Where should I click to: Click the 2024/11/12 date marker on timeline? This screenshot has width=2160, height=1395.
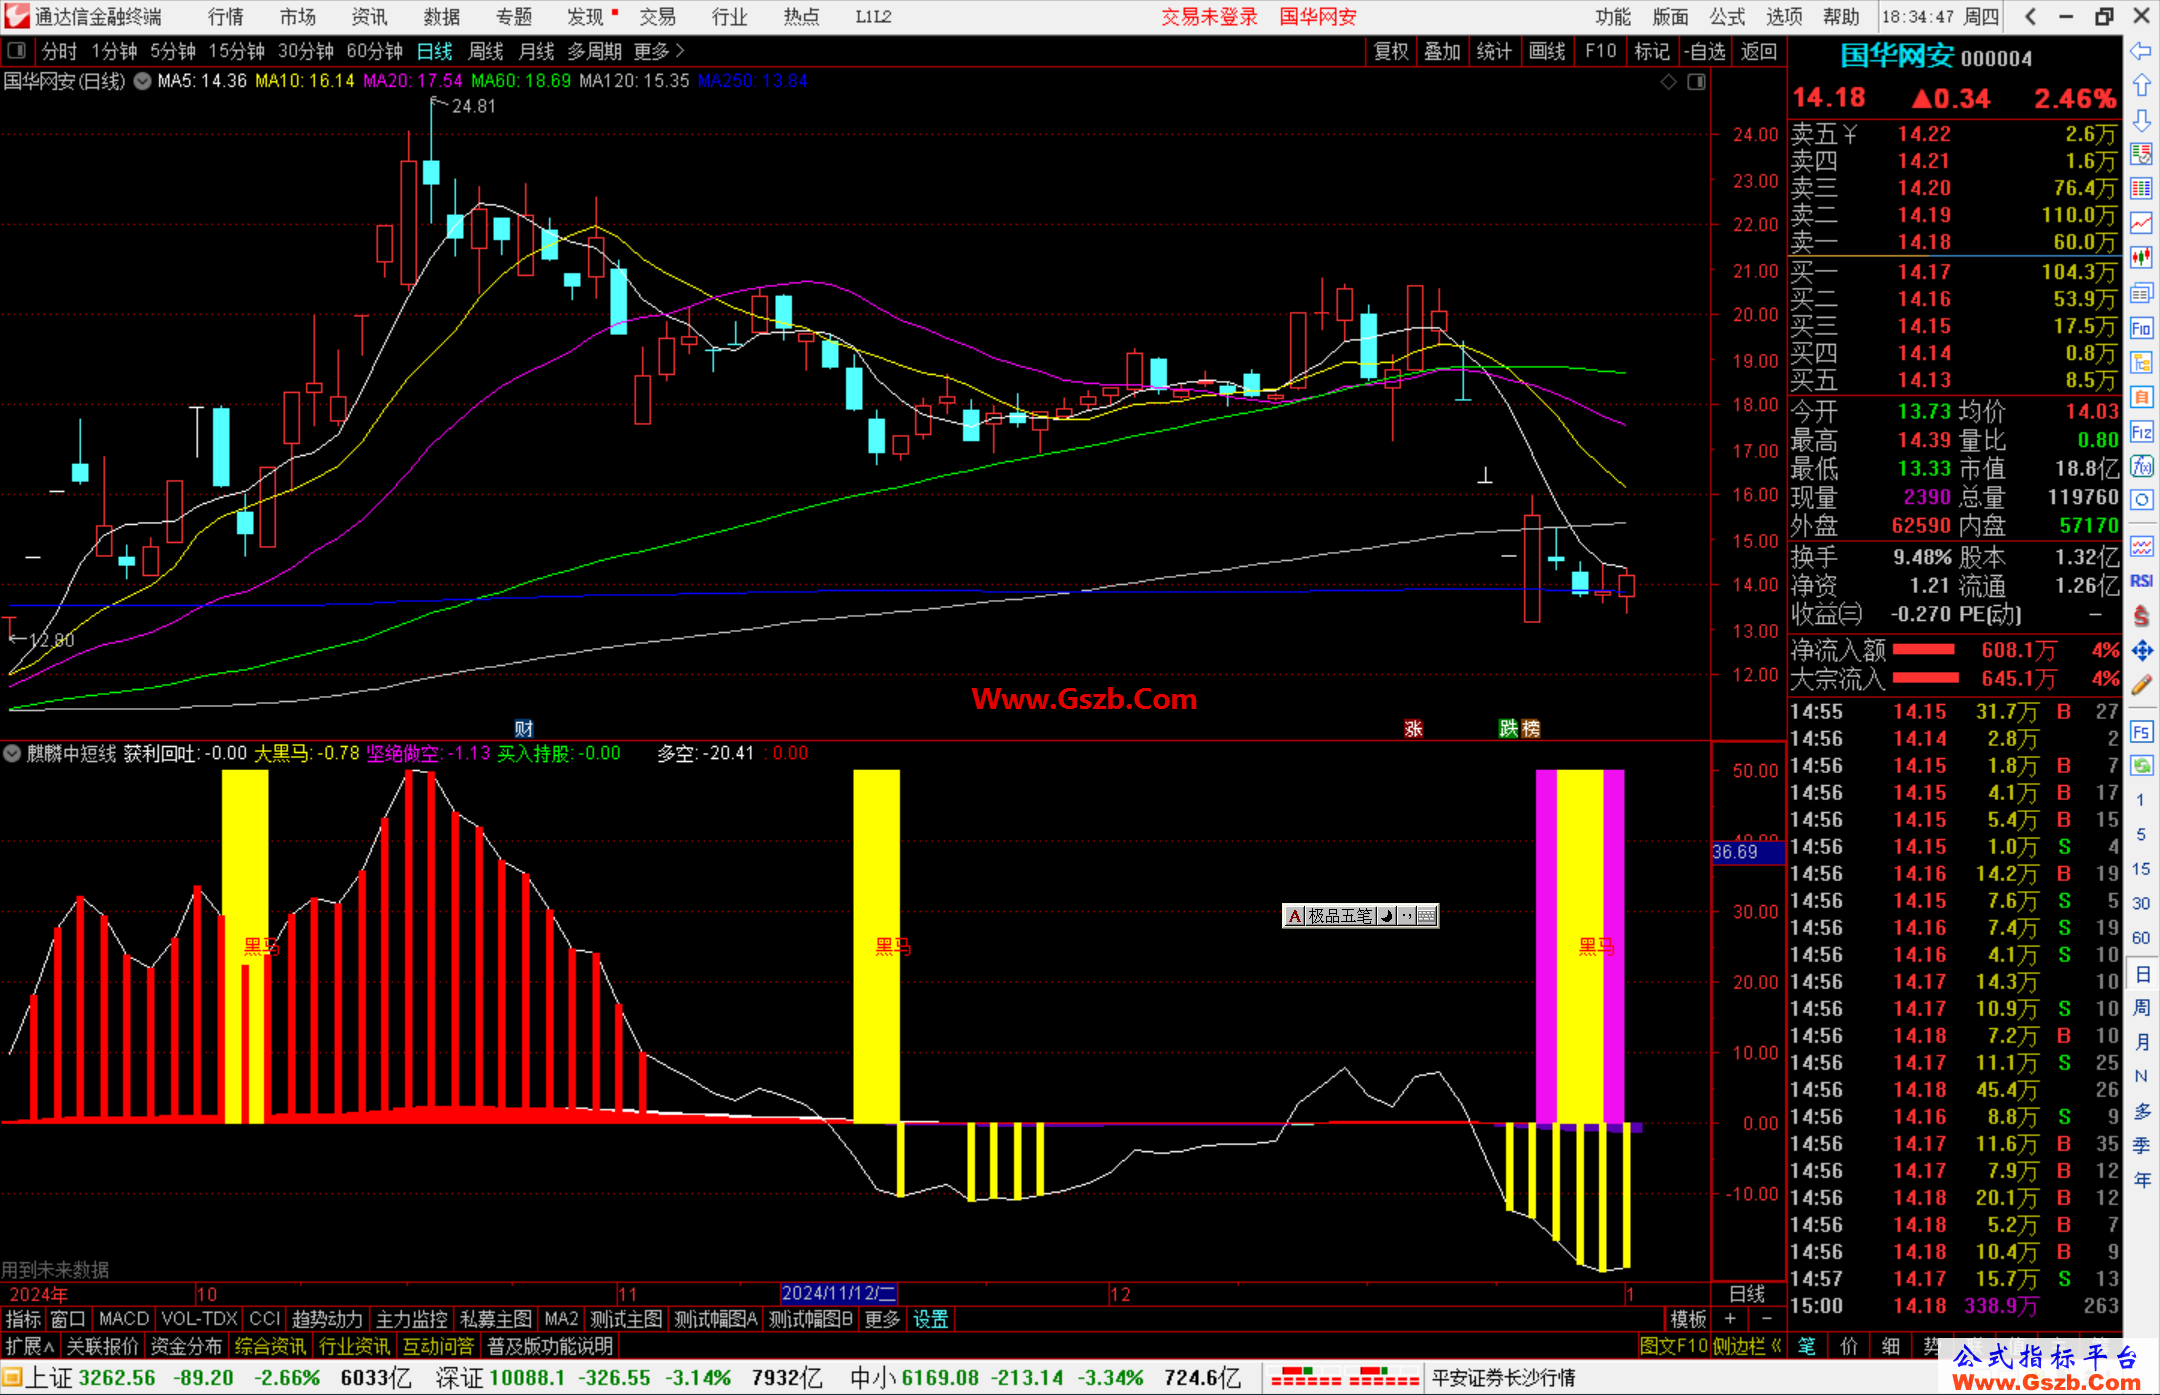coord(839,1294)
